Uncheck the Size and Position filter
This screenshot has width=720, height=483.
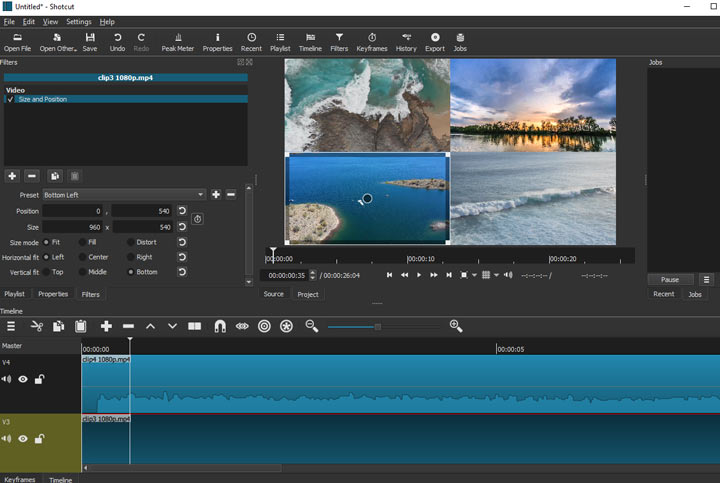click(x=11, y=100)
